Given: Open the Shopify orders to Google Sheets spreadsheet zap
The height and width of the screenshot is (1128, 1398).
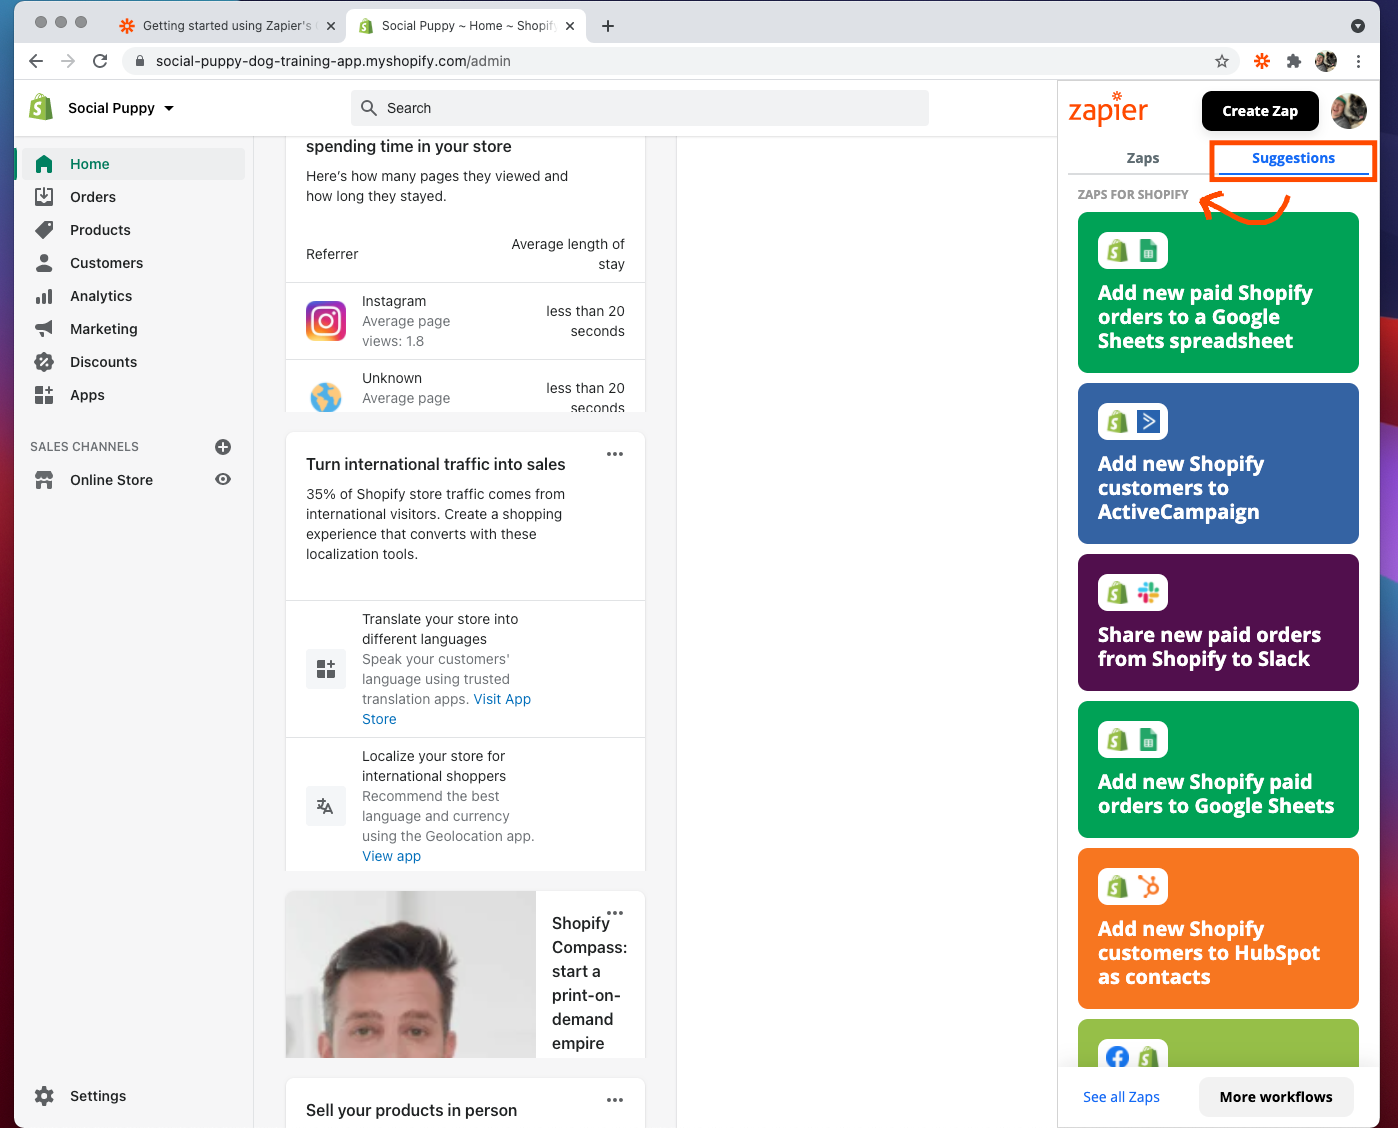Looking at the screenshot, I should [1218, 292].
